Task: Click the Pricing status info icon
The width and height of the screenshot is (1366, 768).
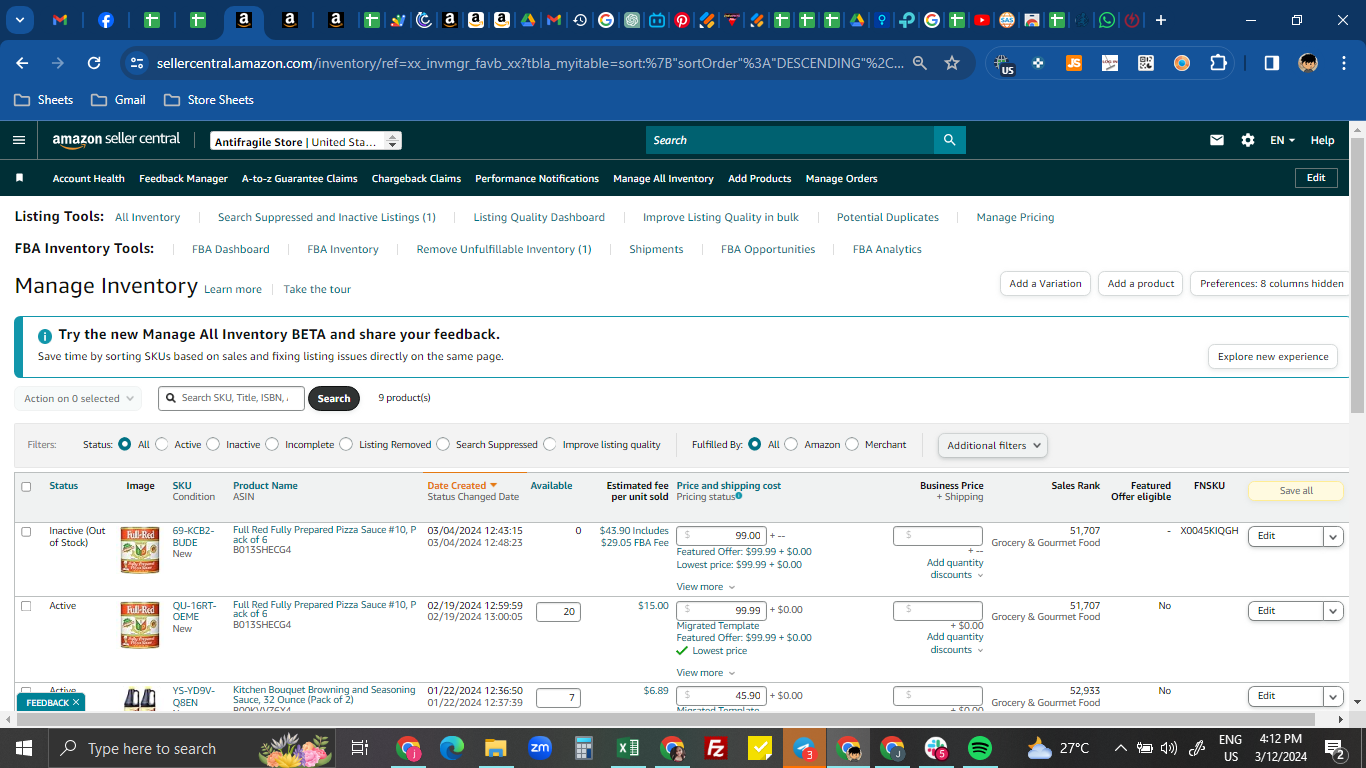Action: [x=739, y=496]
